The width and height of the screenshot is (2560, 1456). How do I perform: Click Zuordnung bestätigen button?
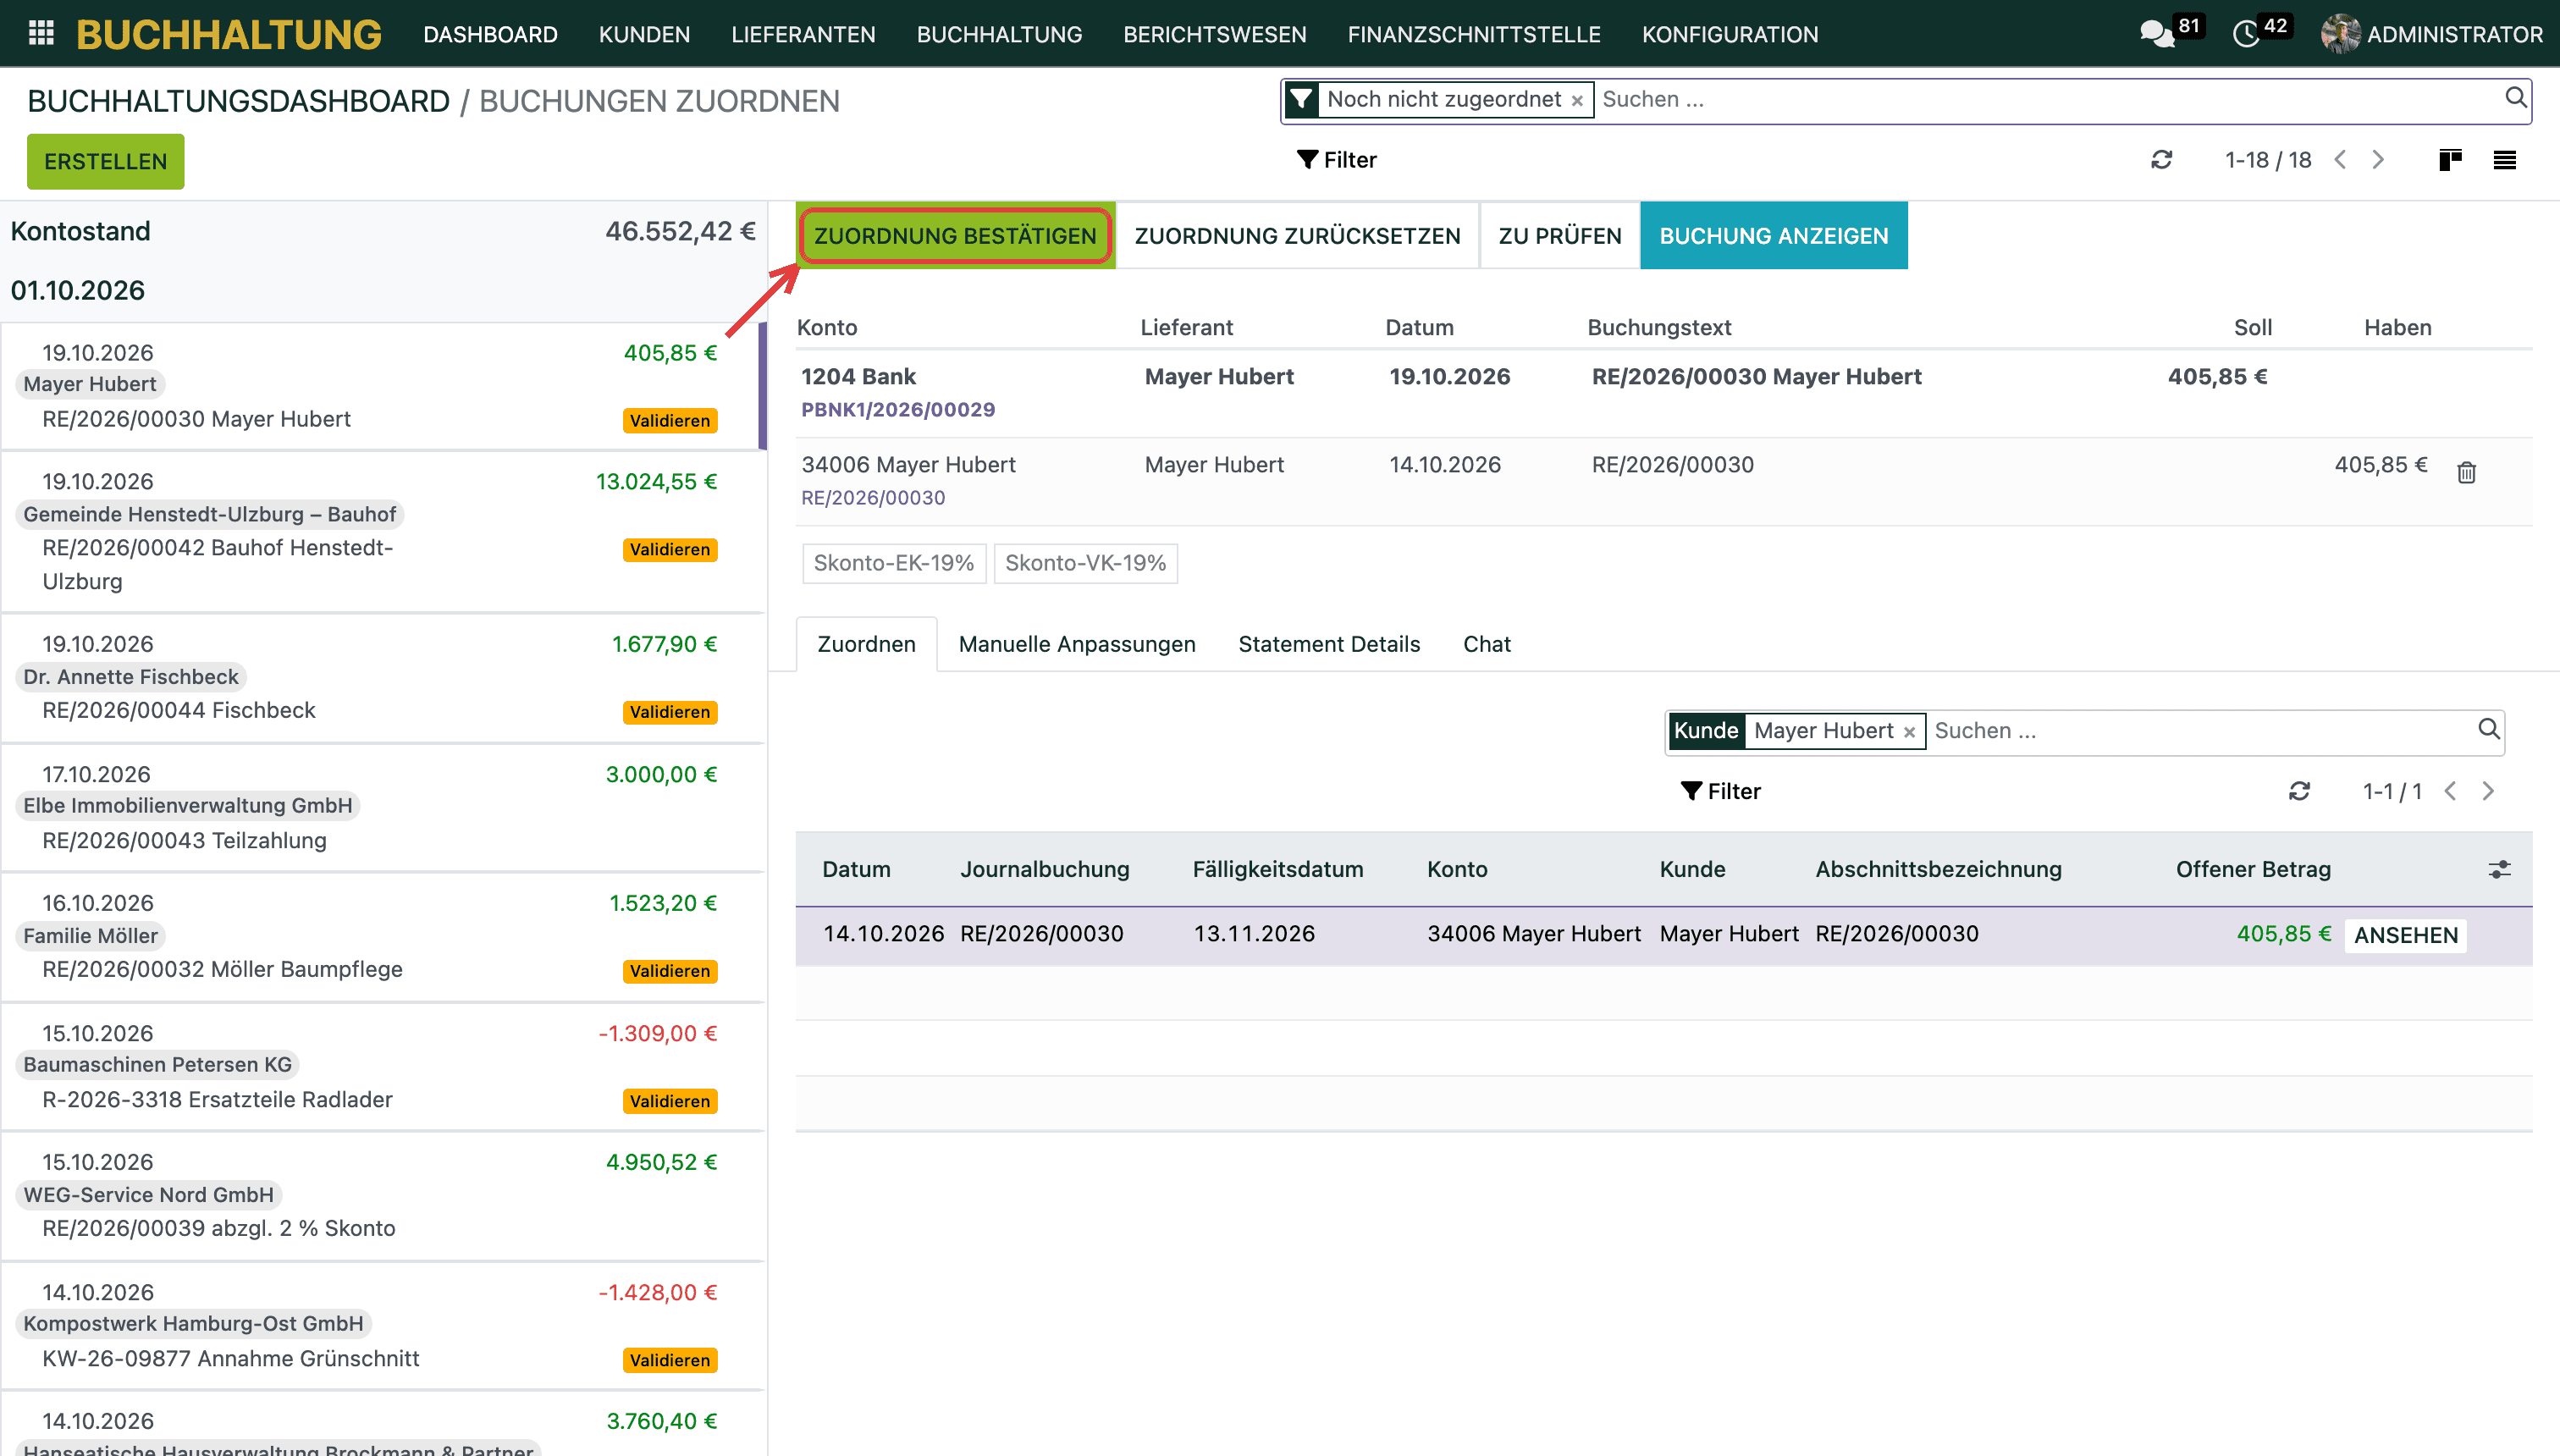click(955, 236)
